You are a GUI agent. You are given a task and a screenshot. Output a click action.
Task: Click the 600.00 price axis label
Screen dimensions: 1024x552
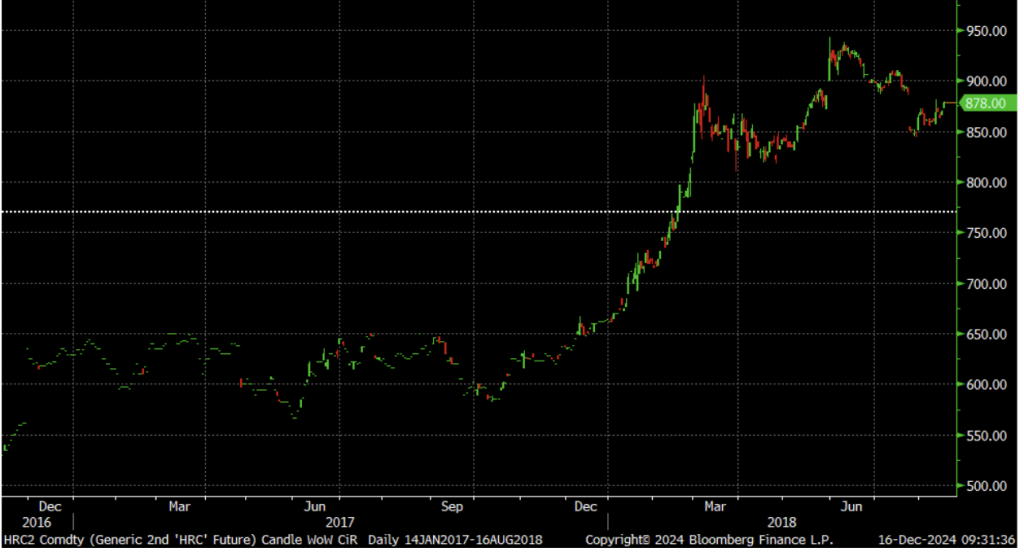coord(984,385)
